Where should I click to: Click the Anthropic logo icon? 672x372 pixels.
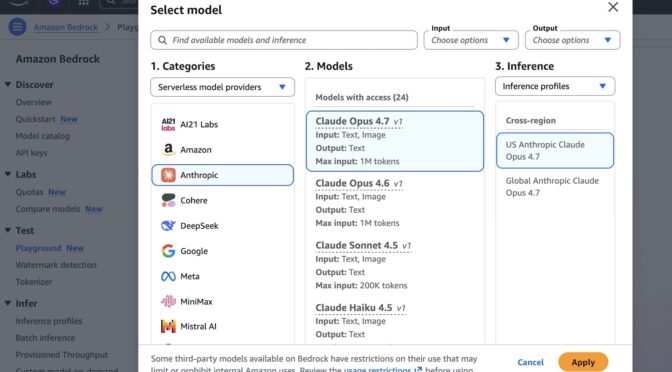[x=168, y=175]
